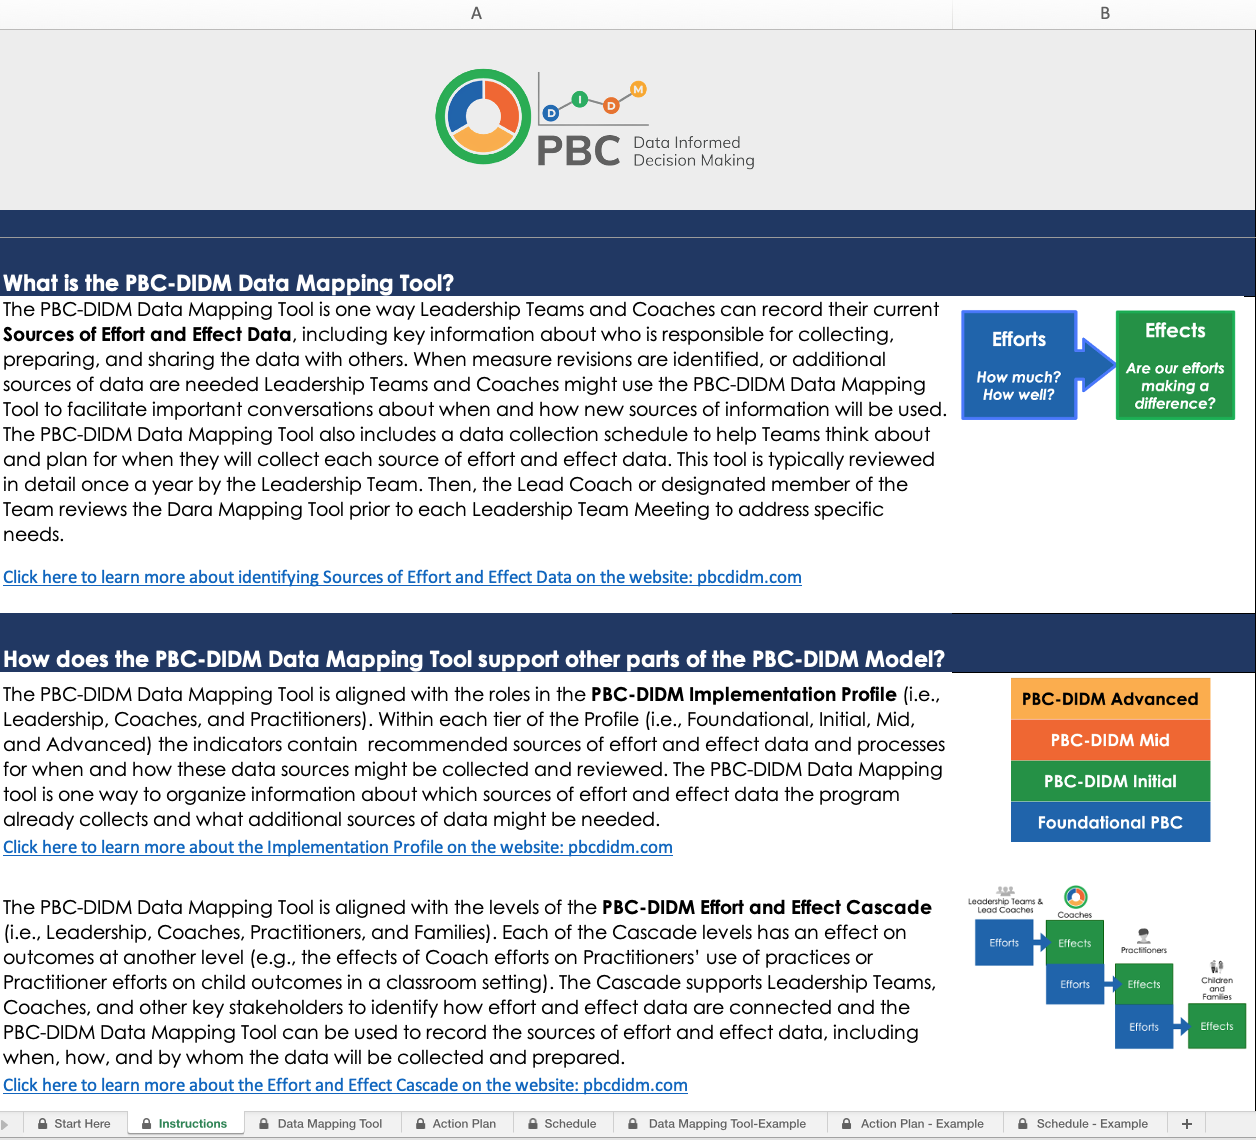Click the Add Sheet plus button
Image resolution: width=1256 pixels, height=1140 pixels.
pyautogui.click(x=1187, y=1124)
